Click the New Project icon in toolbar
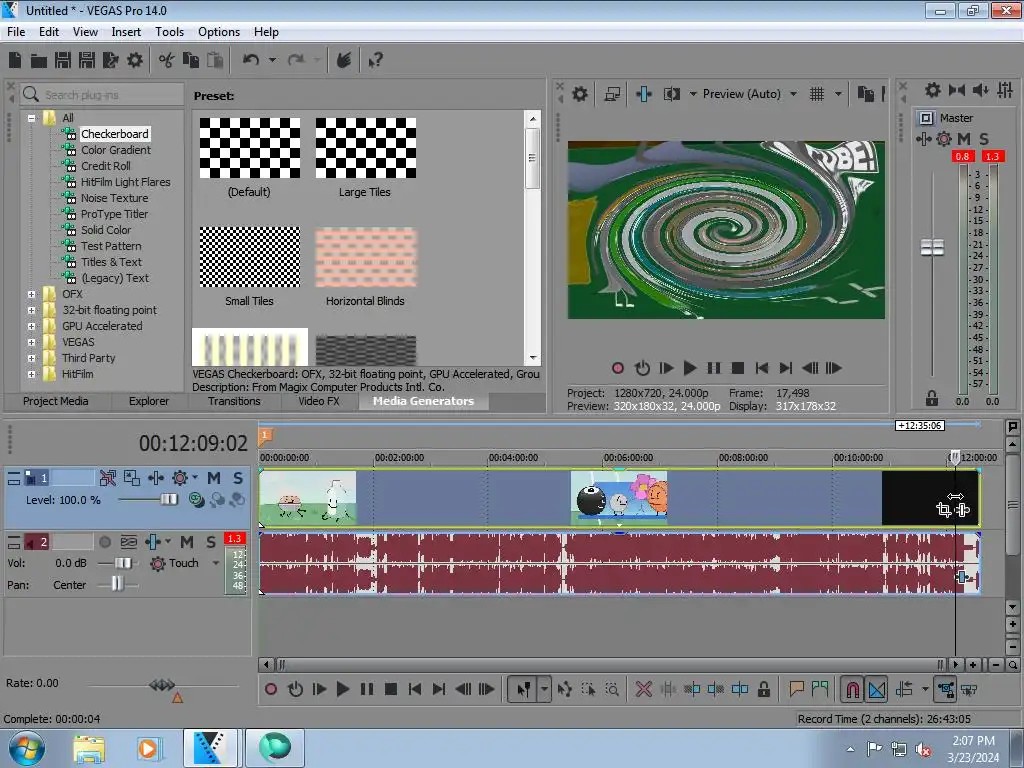The height and width of the screenshot is (768, 1024). click(15, 61)
